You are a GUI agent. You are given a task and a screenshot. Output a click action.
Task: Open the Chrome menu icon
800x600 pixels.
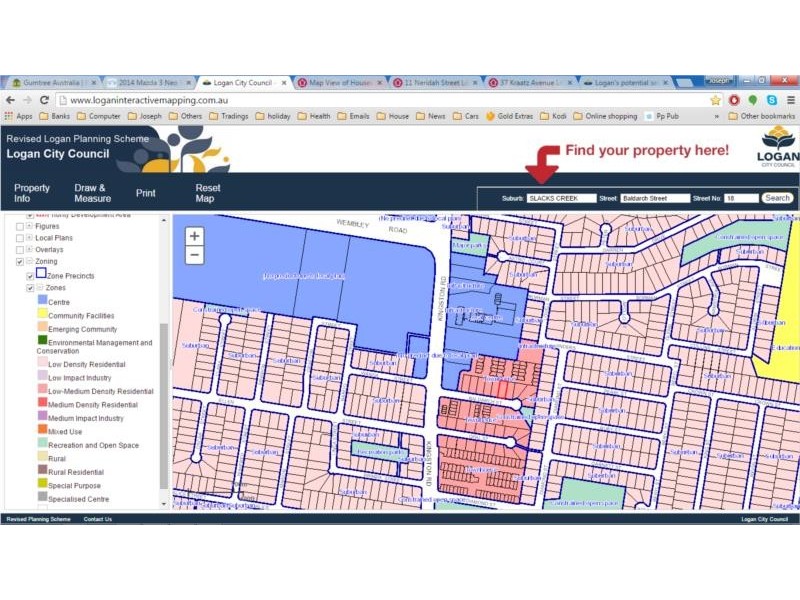790,100
